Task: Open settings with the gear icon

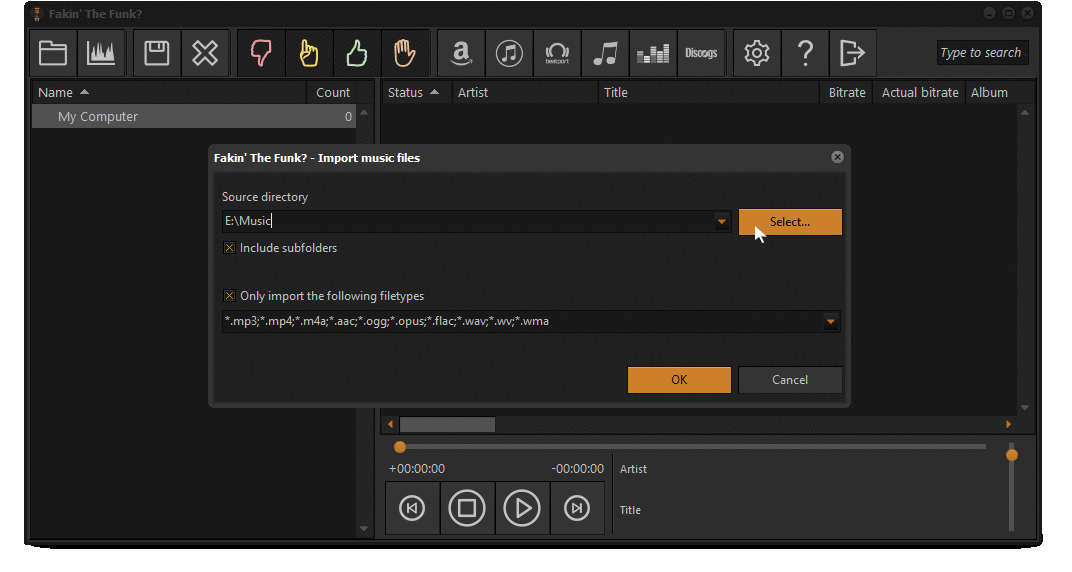Action: pyautogui.click(x=757, y=53)
